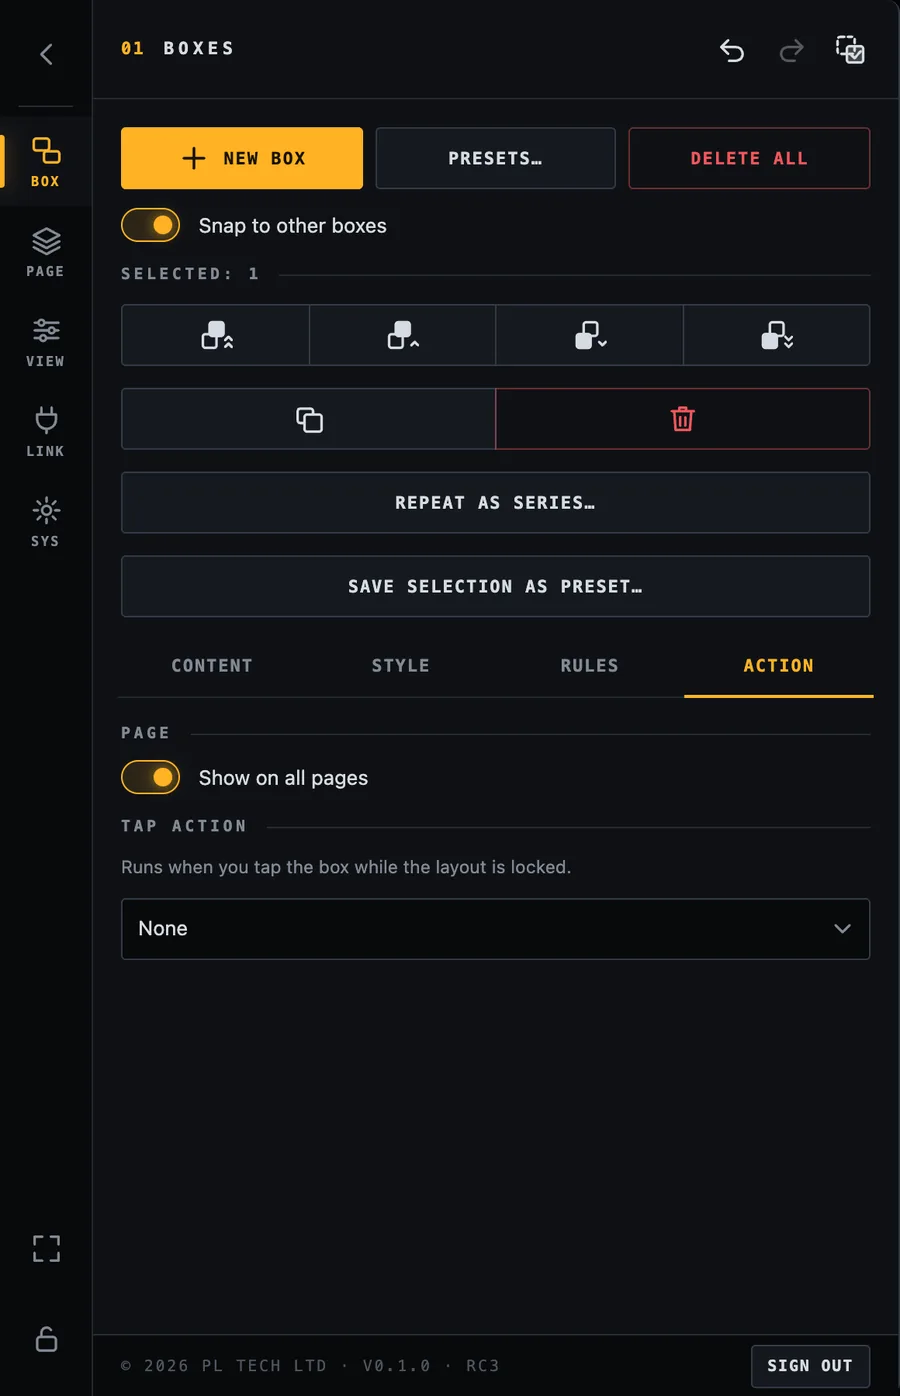
Task: Switch to the Rules tab
Action: click(590, 666)
